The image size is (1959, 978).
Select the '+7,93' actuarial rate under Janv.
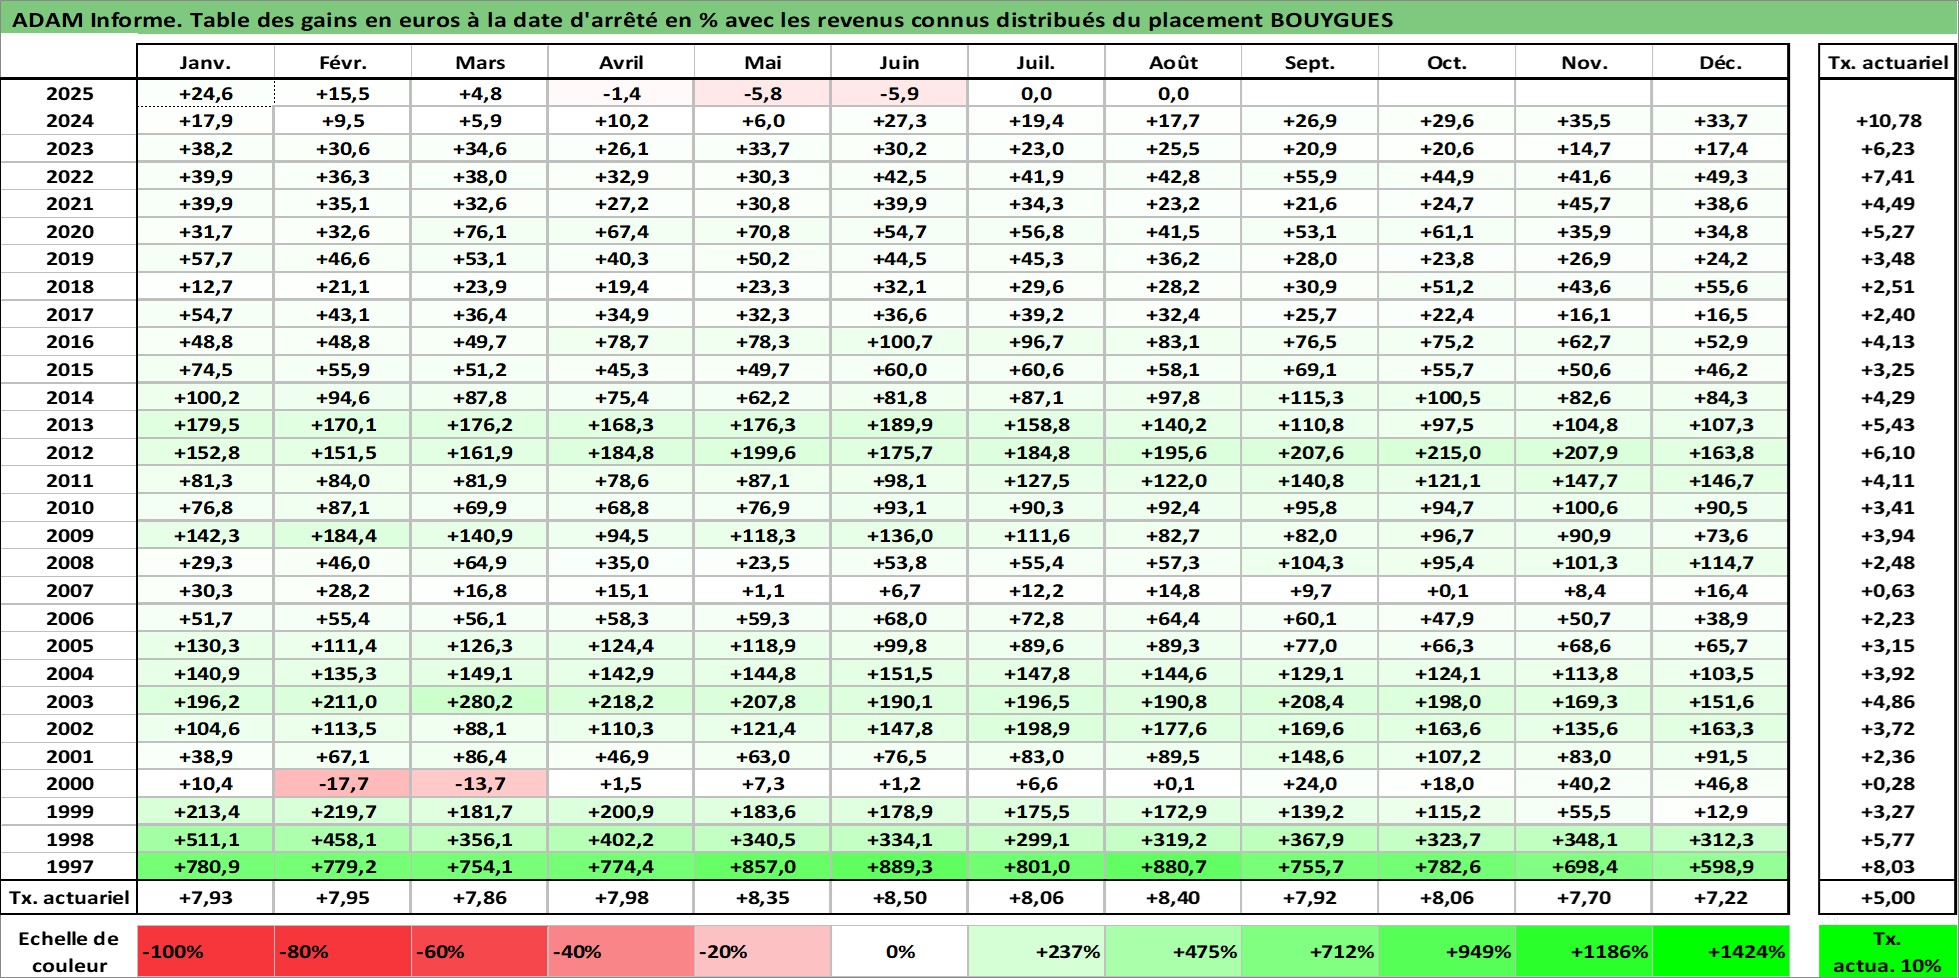[206, 897]
